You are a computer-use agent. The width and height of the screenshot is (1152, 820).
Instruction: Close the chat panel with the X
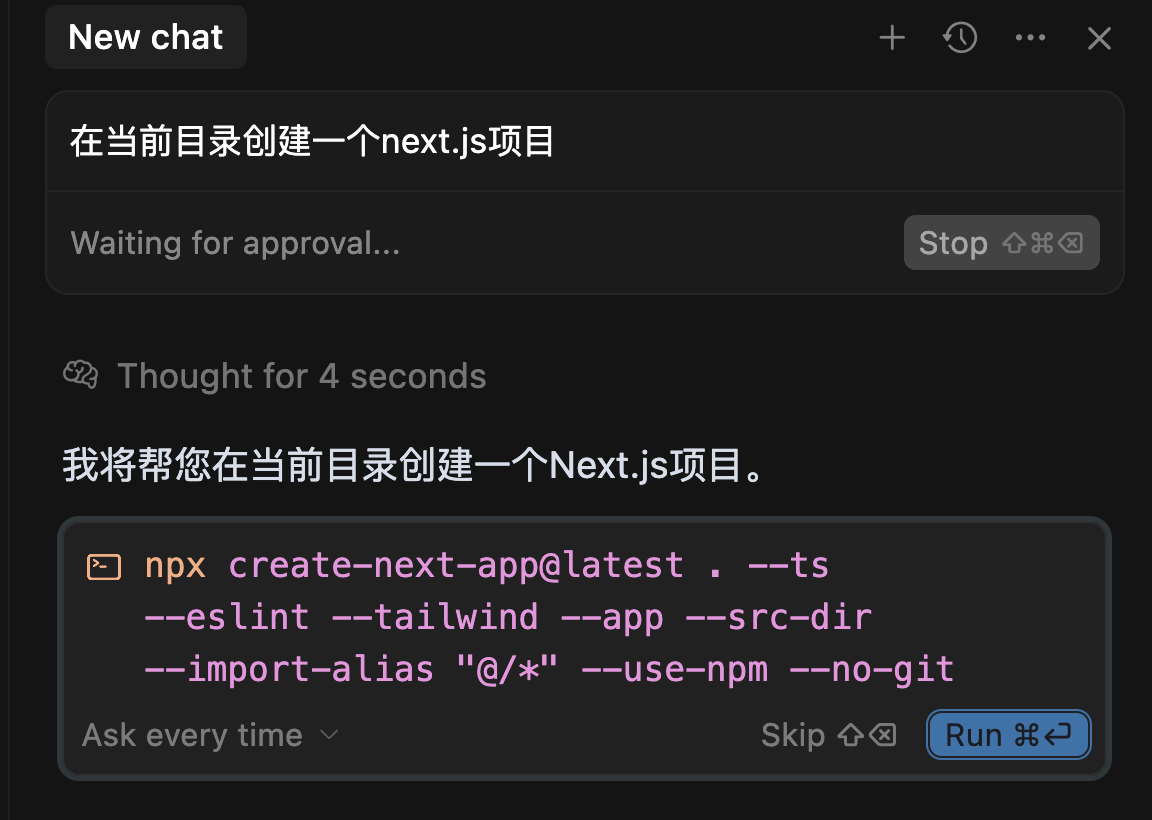coord(1099,39)
